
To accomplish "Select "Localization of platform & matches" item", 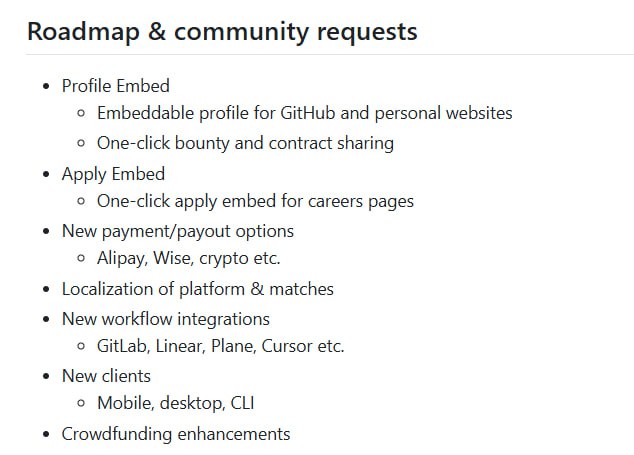I will click(197, 289).
